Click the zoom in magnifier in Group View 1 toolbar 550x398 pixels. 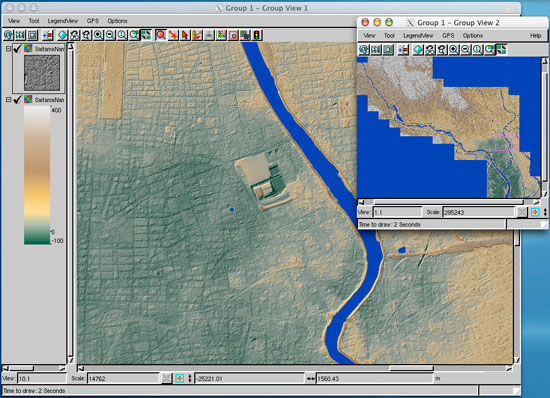pyautogui.click(x=98, y=35)
